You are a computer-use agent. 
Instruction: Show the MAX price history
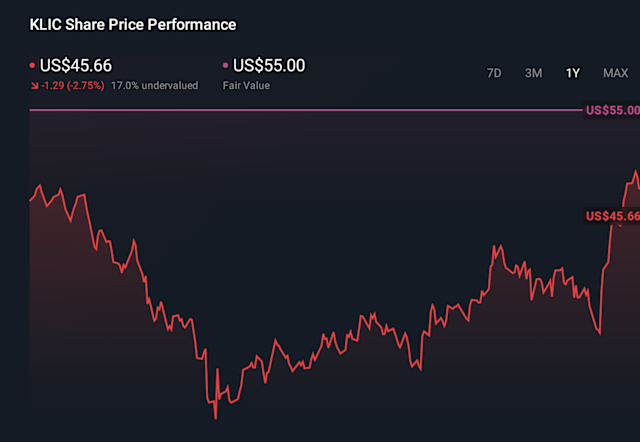[x=615, y=73]
